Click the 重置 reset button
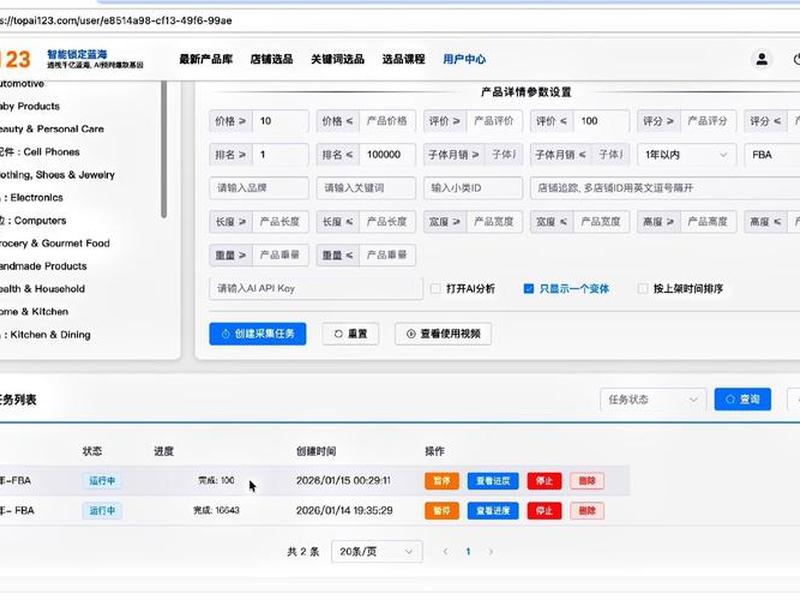Image resolution: width=800 pixels, height=600 pixels. 351,334
